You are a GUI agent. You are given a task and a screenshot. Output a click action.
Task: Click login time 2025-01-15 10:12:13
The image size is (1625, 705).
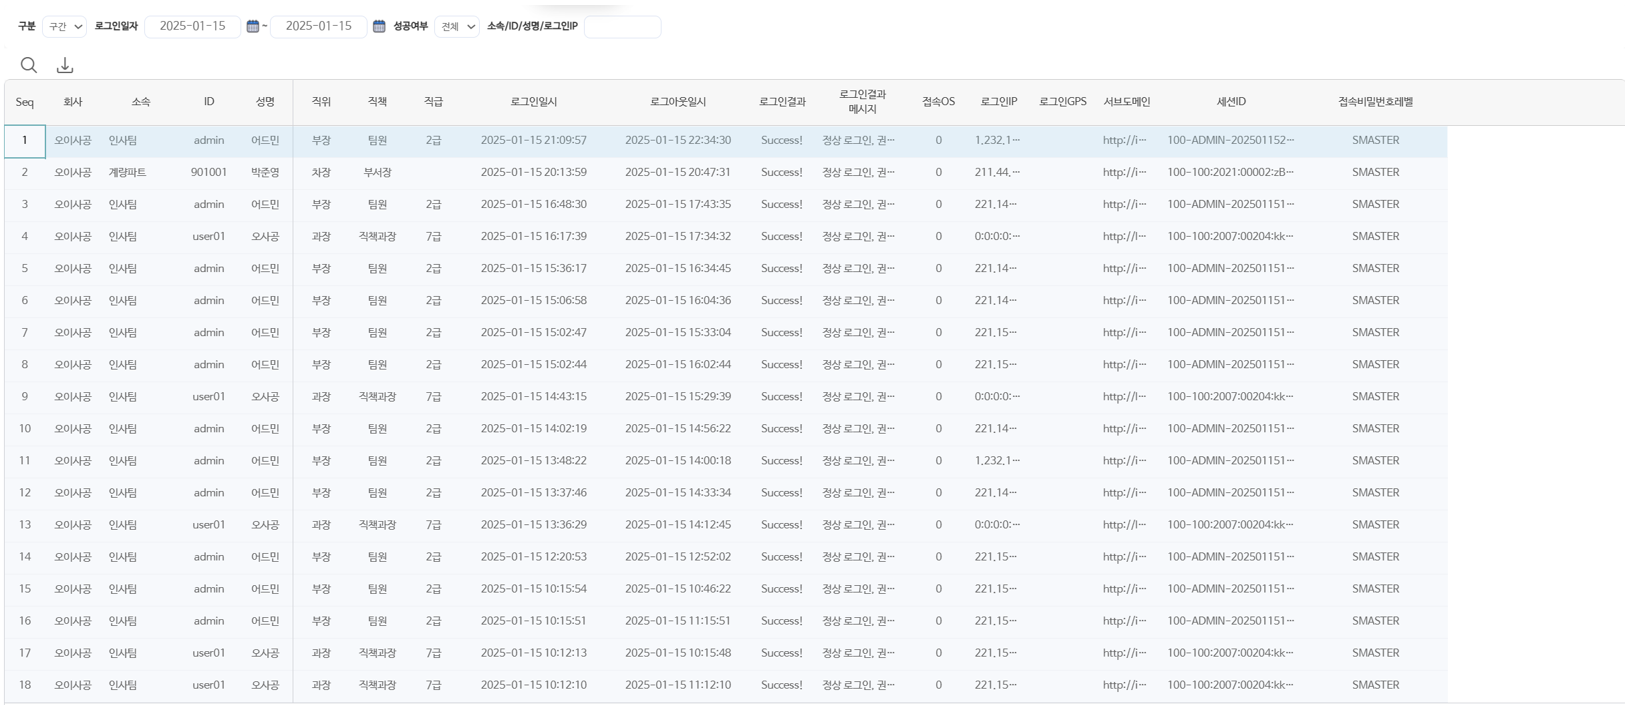pos(534,653)
